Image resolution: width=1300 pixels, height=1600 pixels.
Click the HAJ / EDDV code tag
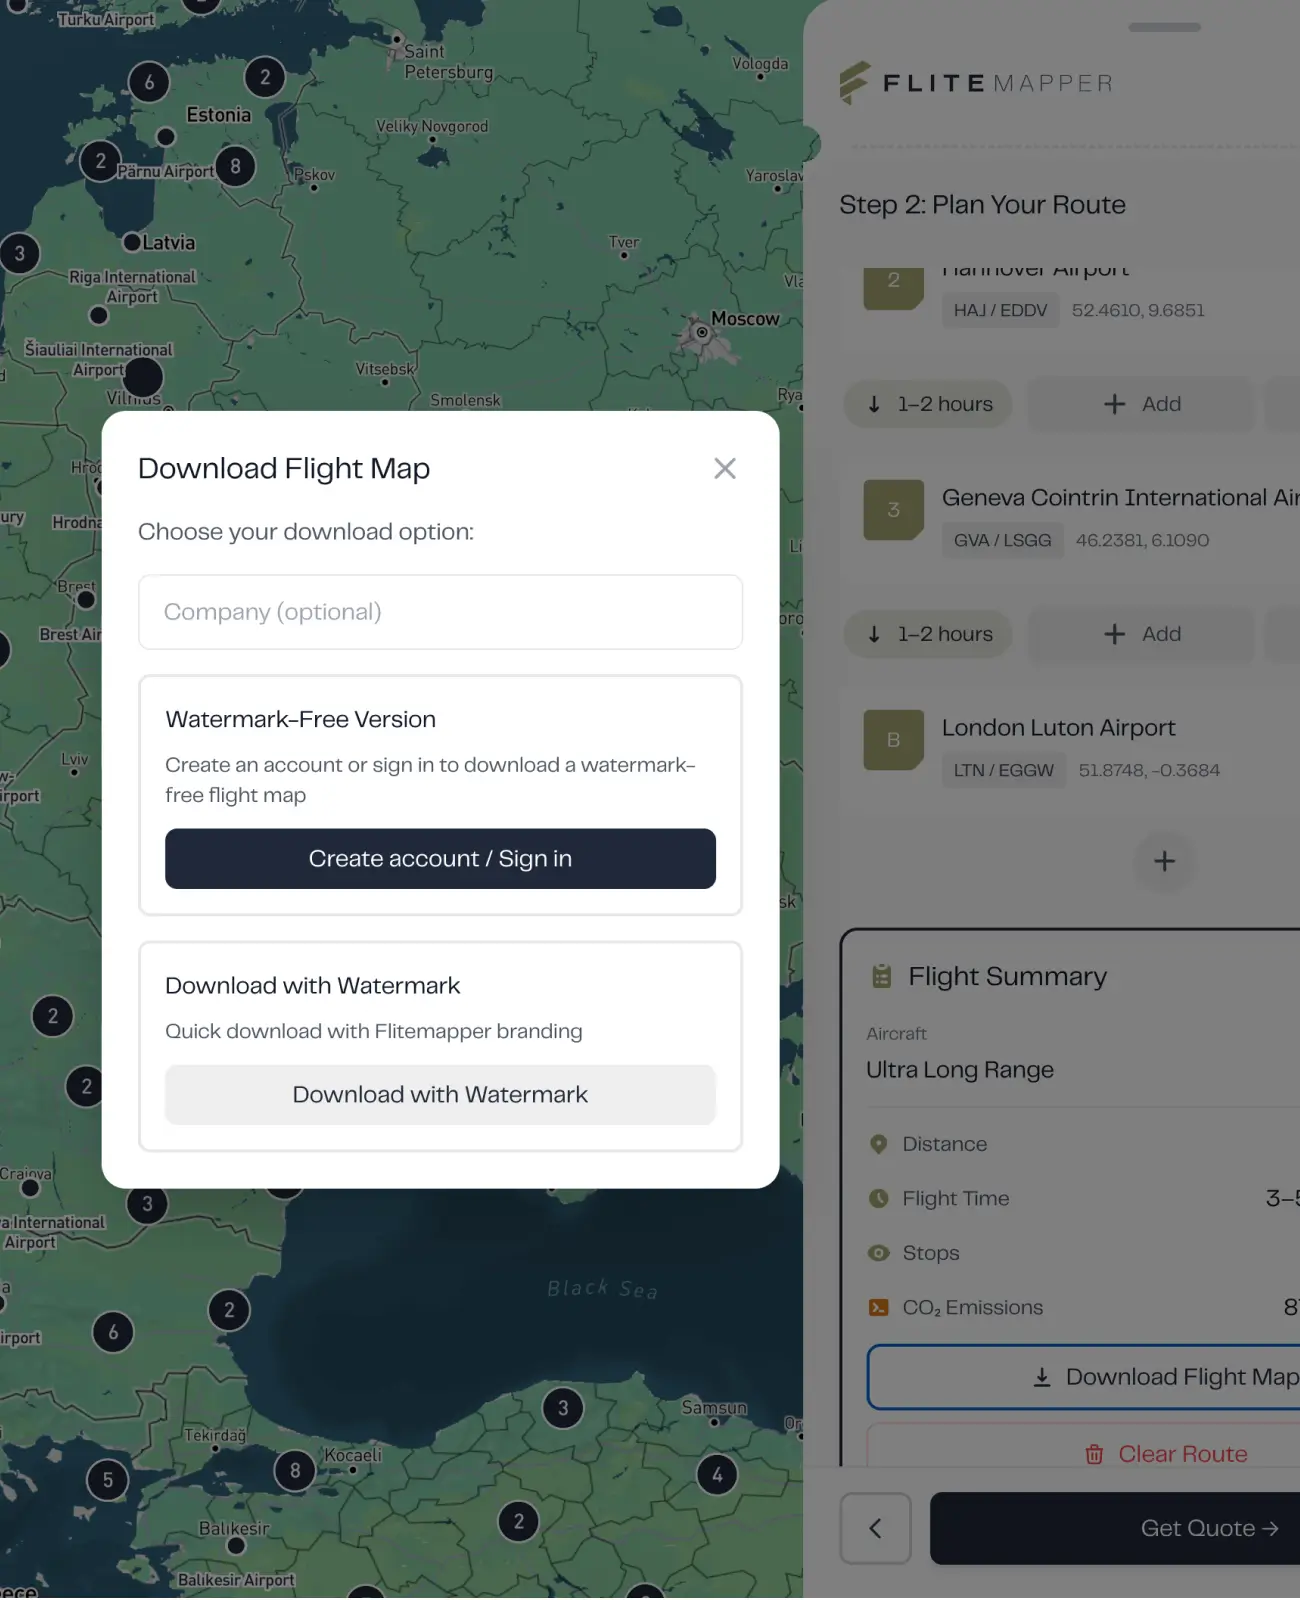[1000, 310]
